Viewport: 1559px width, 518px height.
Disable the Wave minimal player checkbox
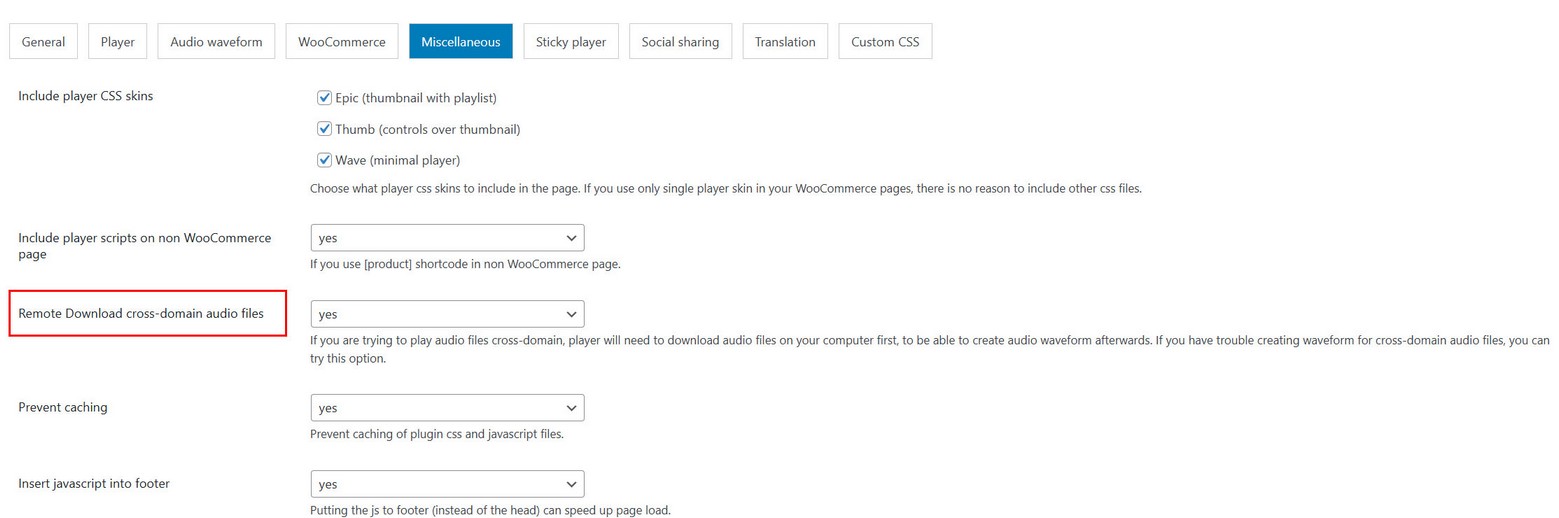click(x=324, y=160)
